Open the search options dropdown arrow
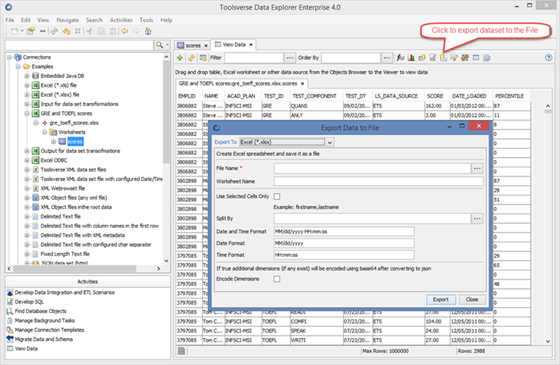Viewport: 560px width, 365px height. (167, 45)
